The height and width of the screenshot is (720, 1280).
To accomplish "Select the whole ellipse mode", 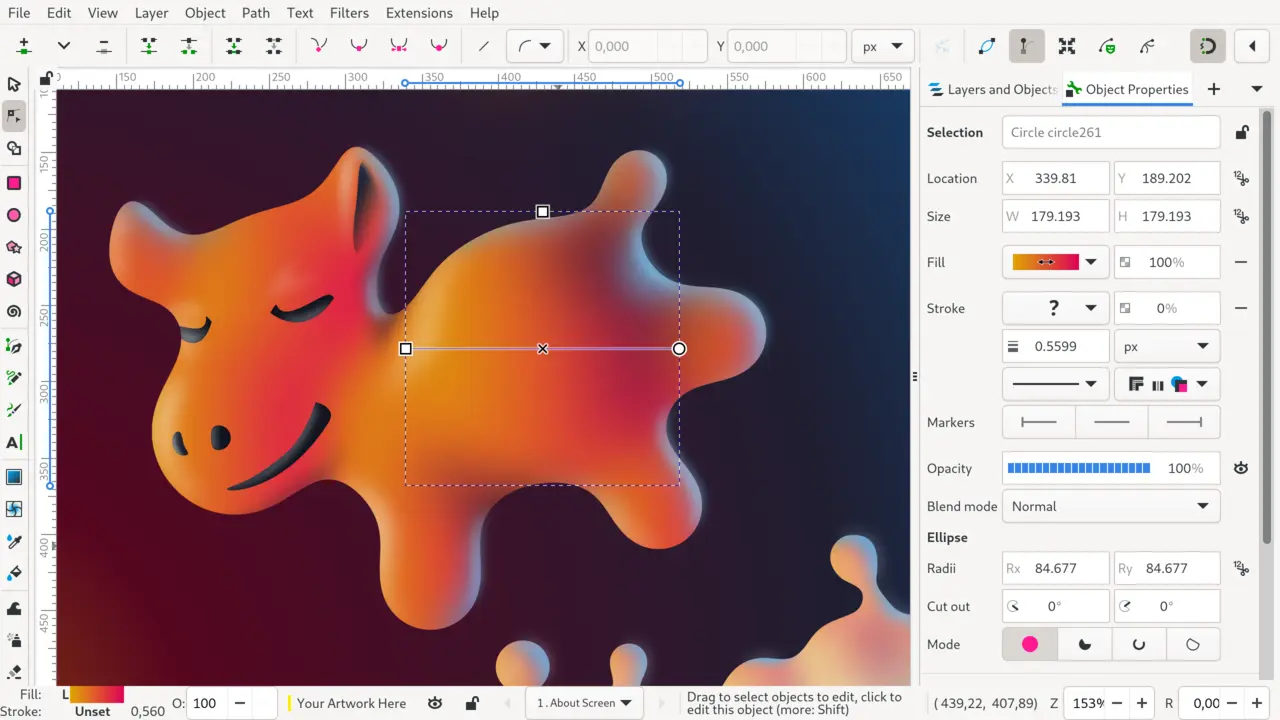I will 1030,644.
